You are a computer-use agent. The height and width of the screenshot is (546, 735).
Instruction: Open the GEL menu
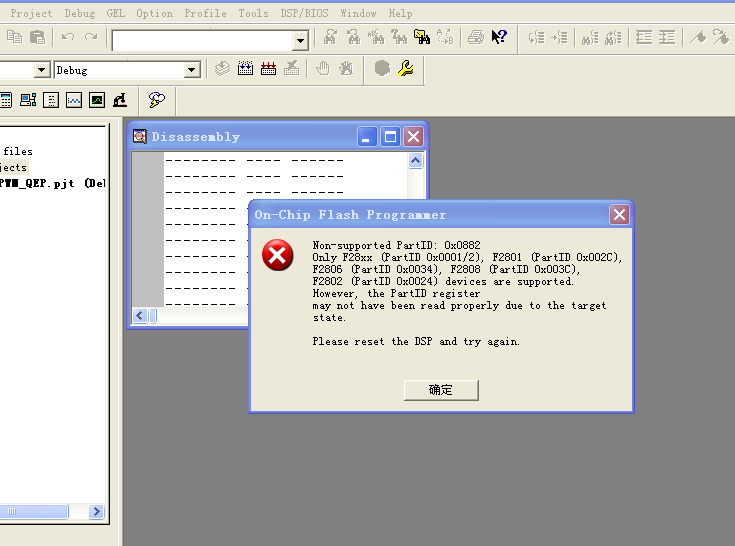tap(116, 14)
